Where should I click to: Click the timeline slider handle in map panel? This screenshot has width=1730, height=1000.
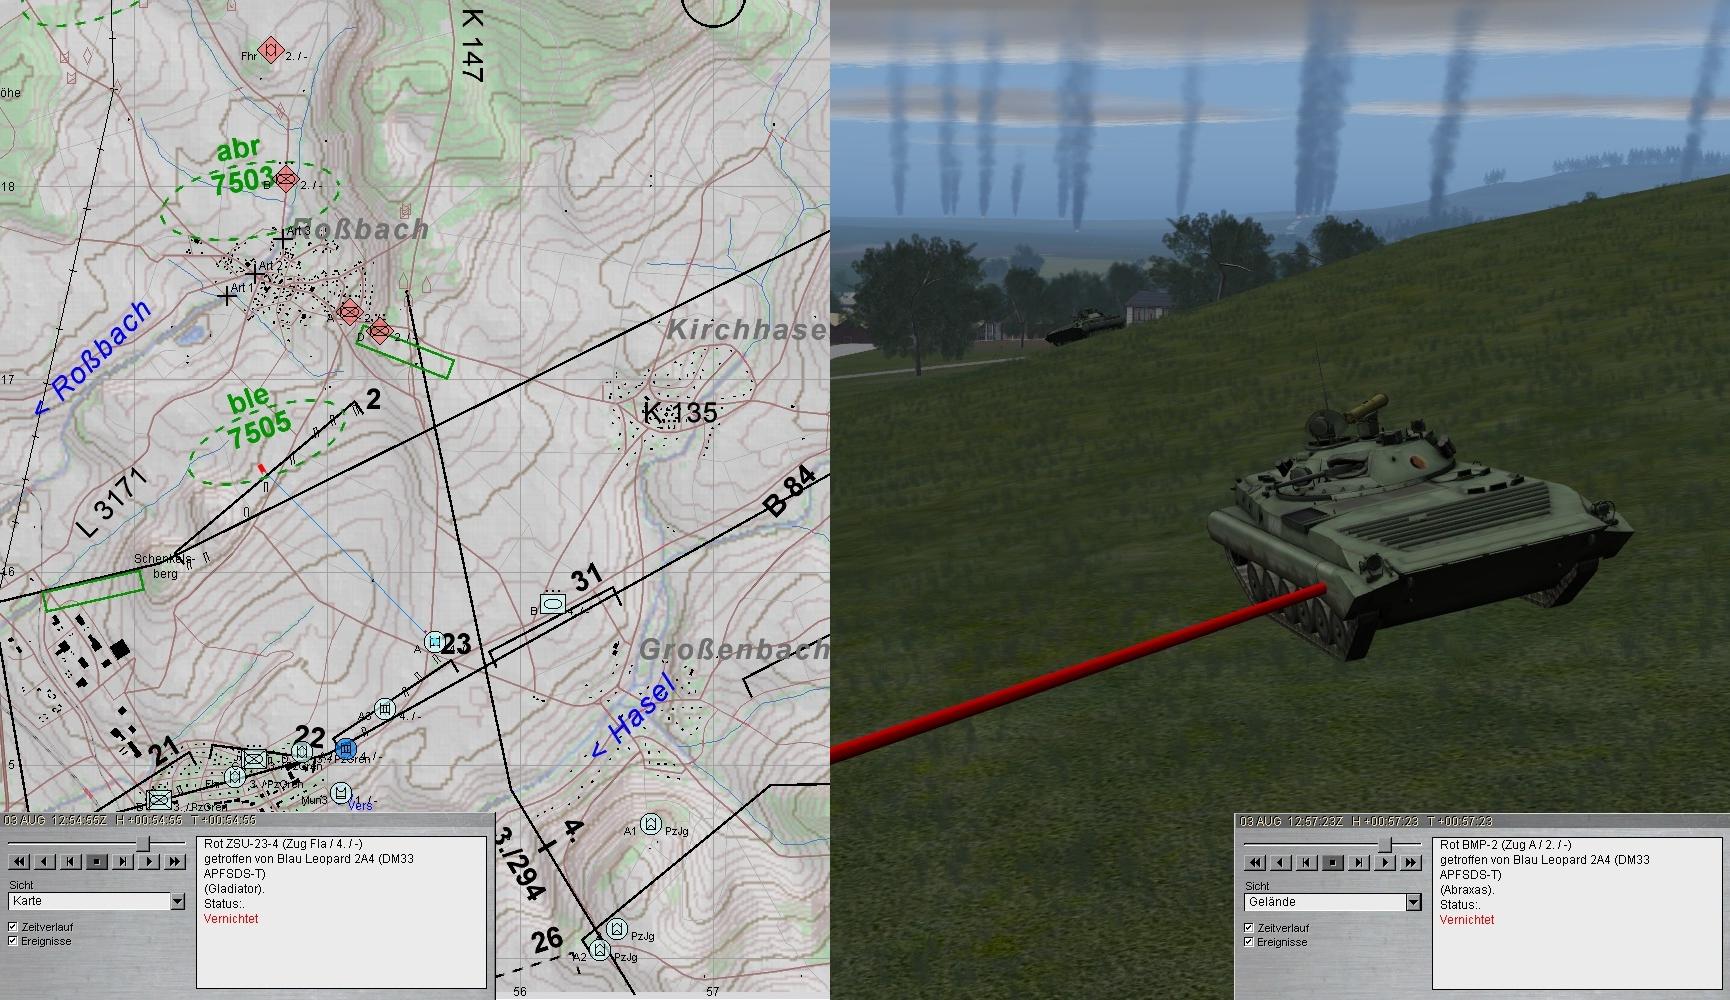[x=143, y=845]
